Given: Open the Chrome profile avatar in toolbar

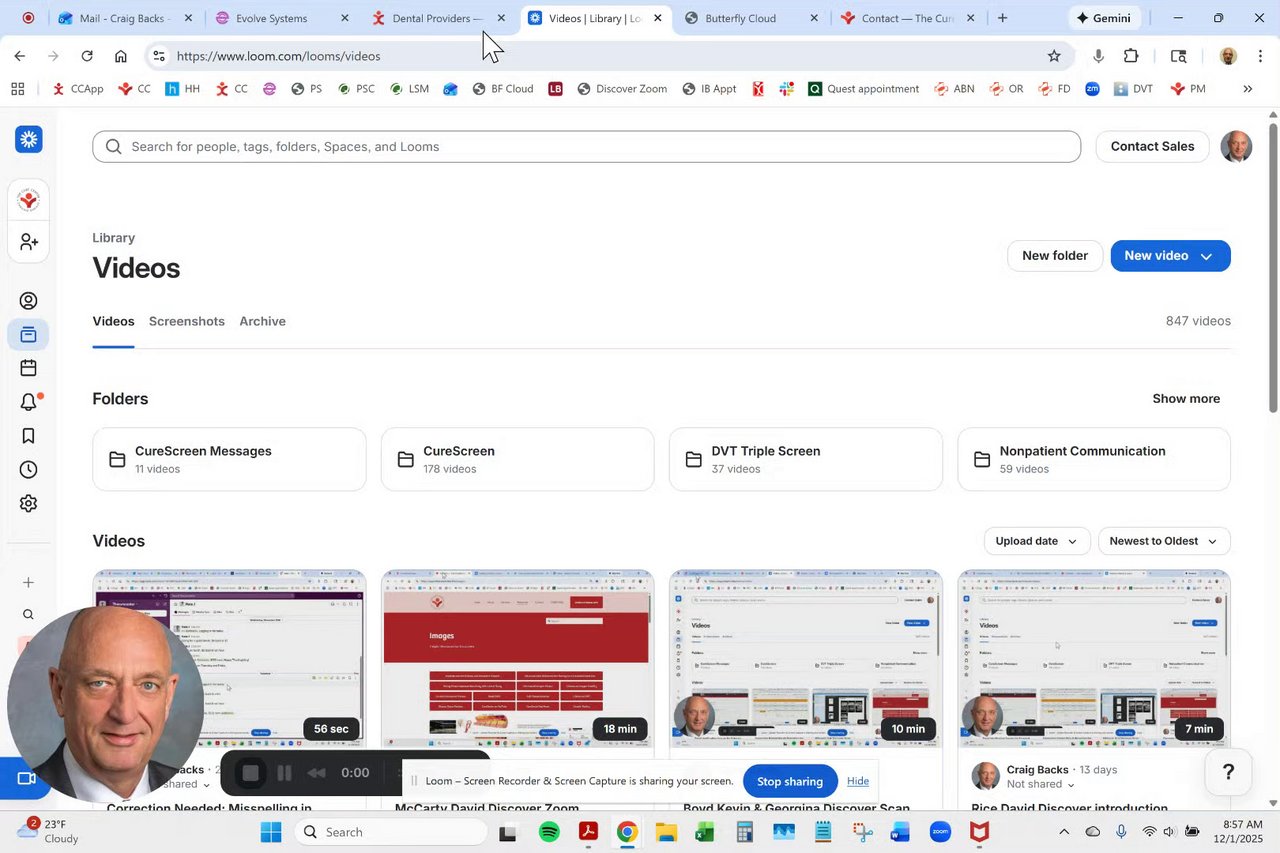Looking at the screenshot, I should pyautogui.click(x=1228, y=56).
